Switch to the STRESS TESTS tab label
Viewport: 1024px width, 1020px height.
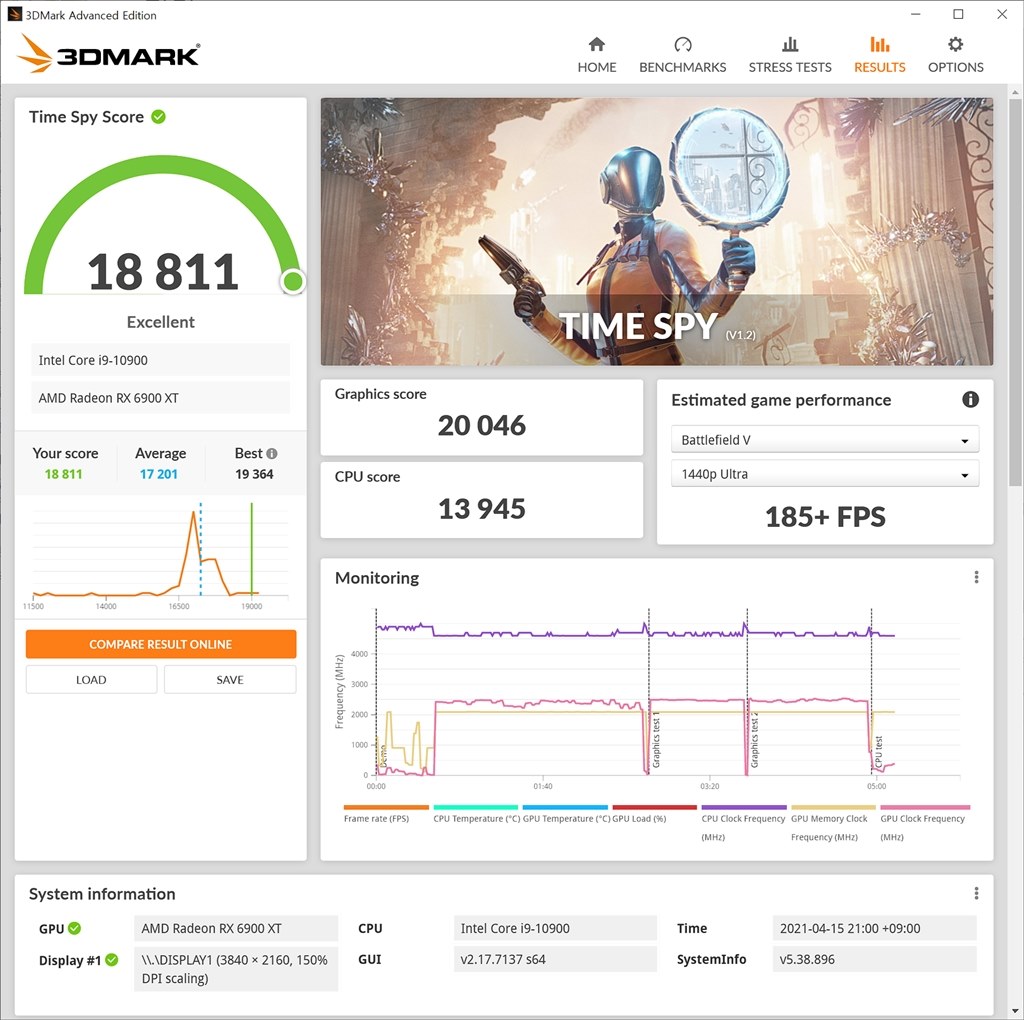click(x=790, y=67)
